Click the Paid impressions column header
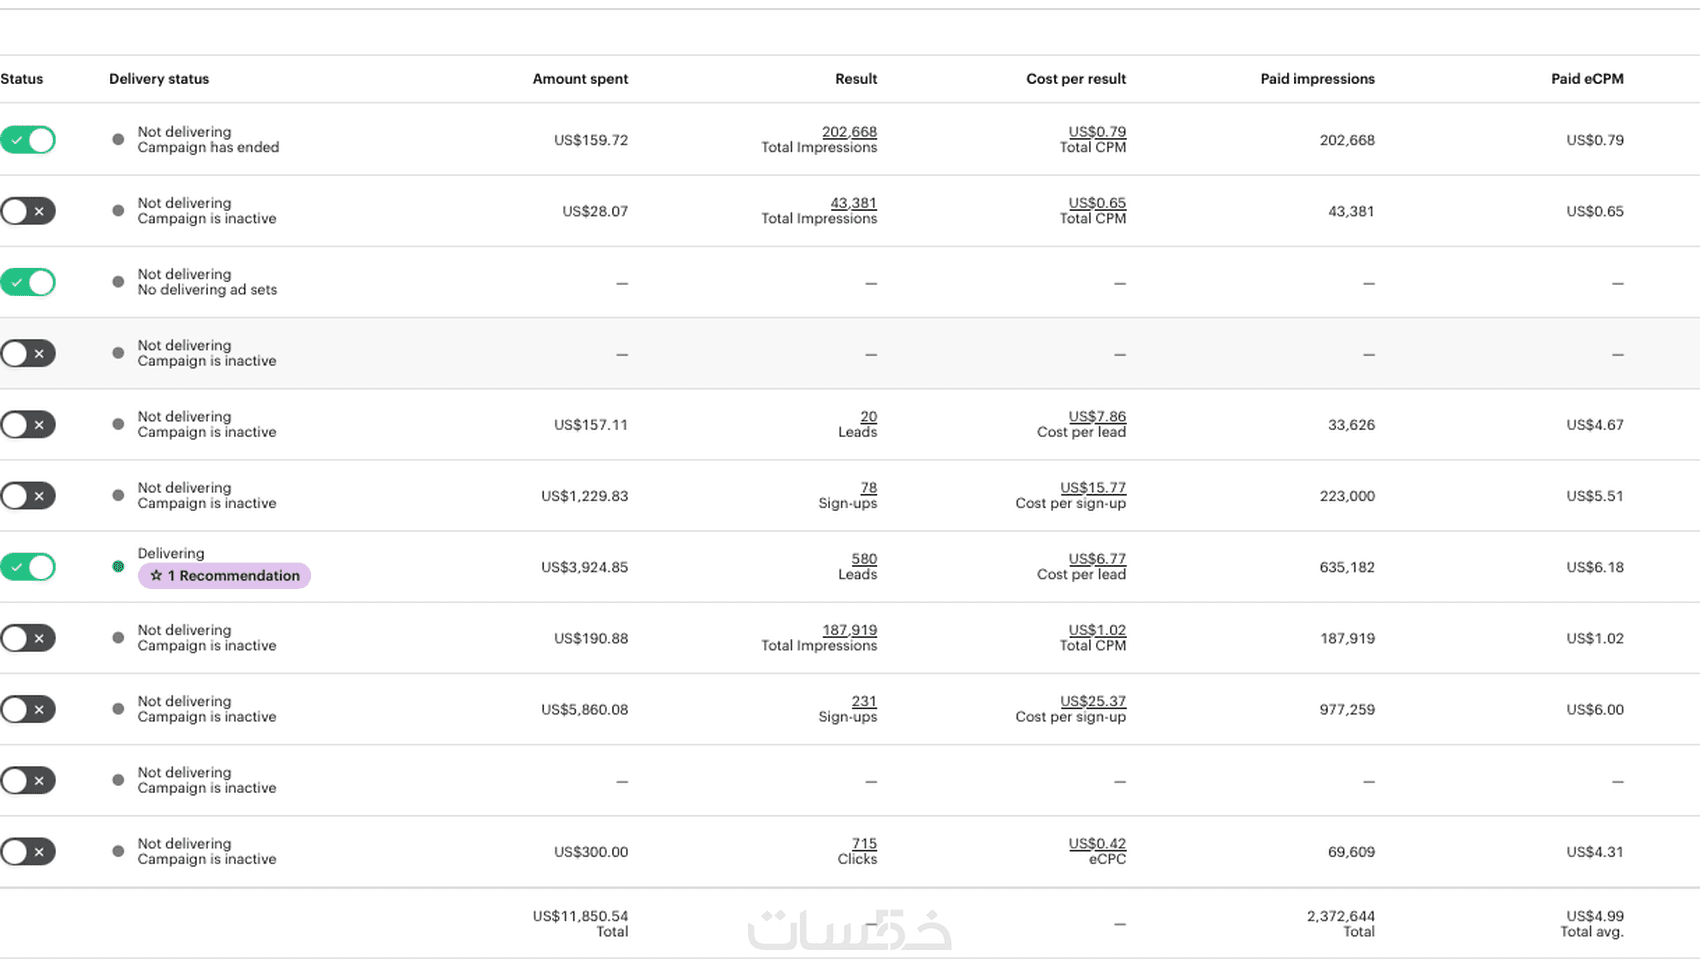 1317,79
